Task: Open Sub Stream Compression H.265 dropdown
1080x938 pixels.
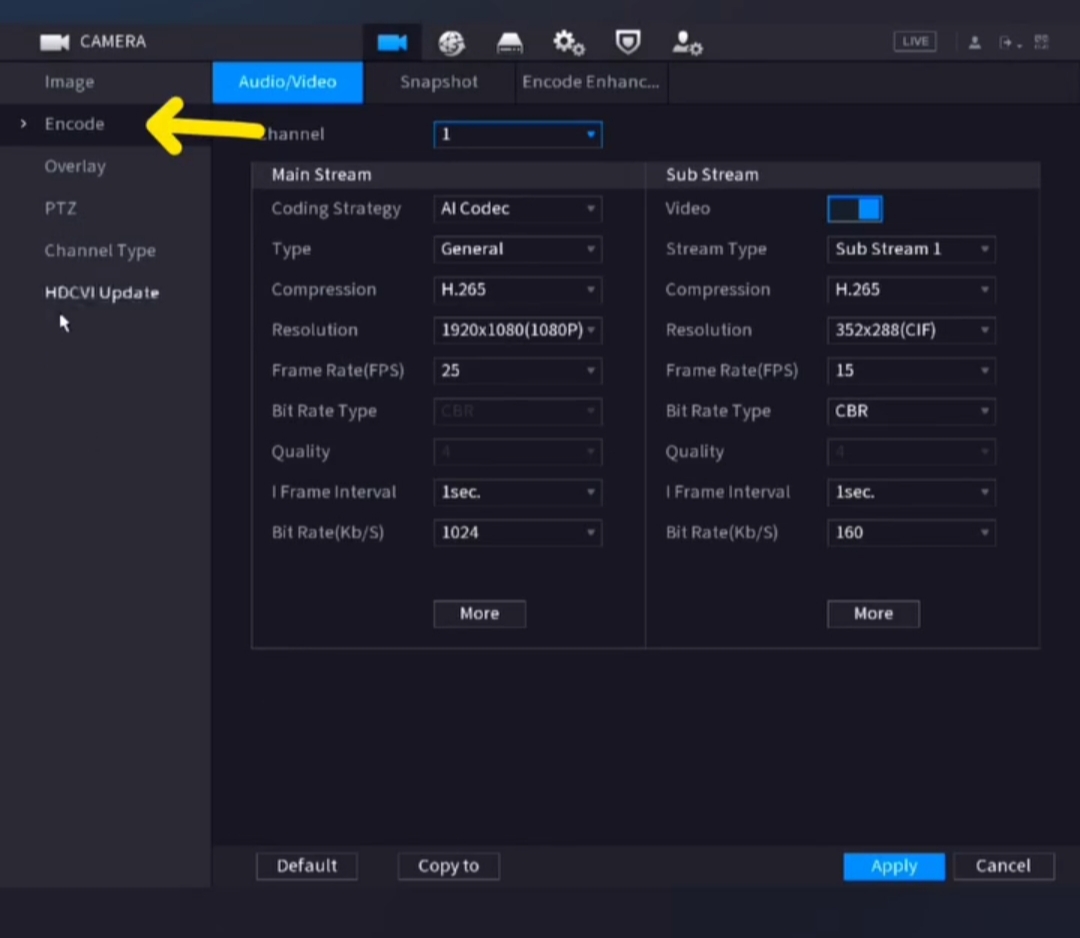Action: tap(911, 290)
